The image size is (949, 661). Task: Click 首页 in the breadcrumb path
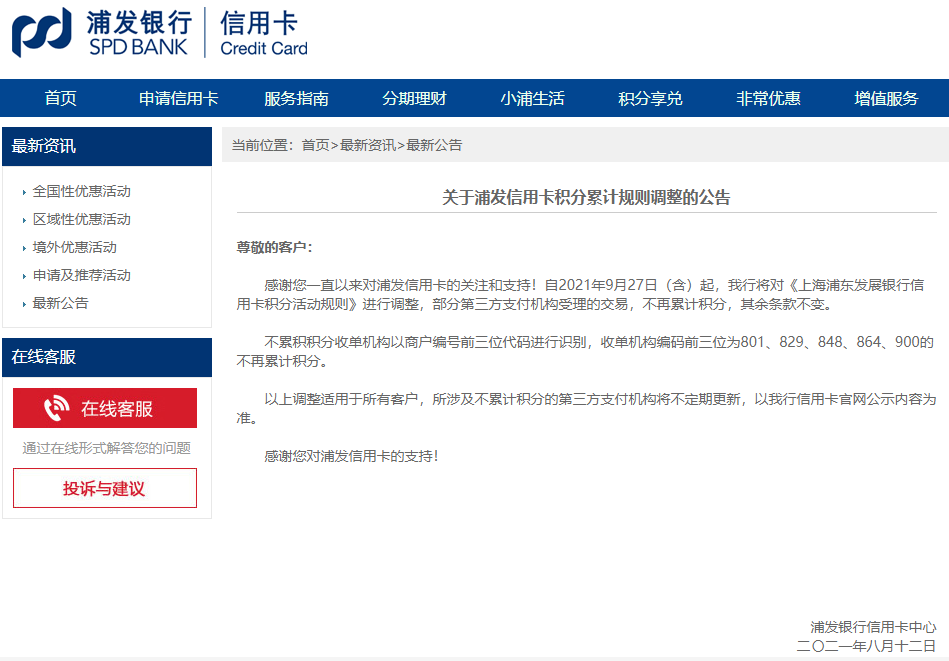315,145
